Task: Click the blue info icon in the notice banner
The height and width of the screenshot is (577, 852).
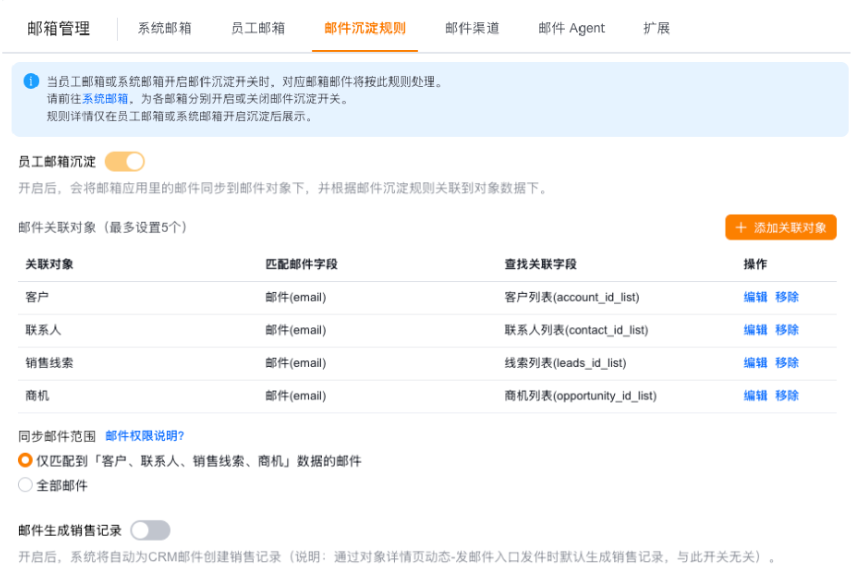Action: [x=31, y=81]
